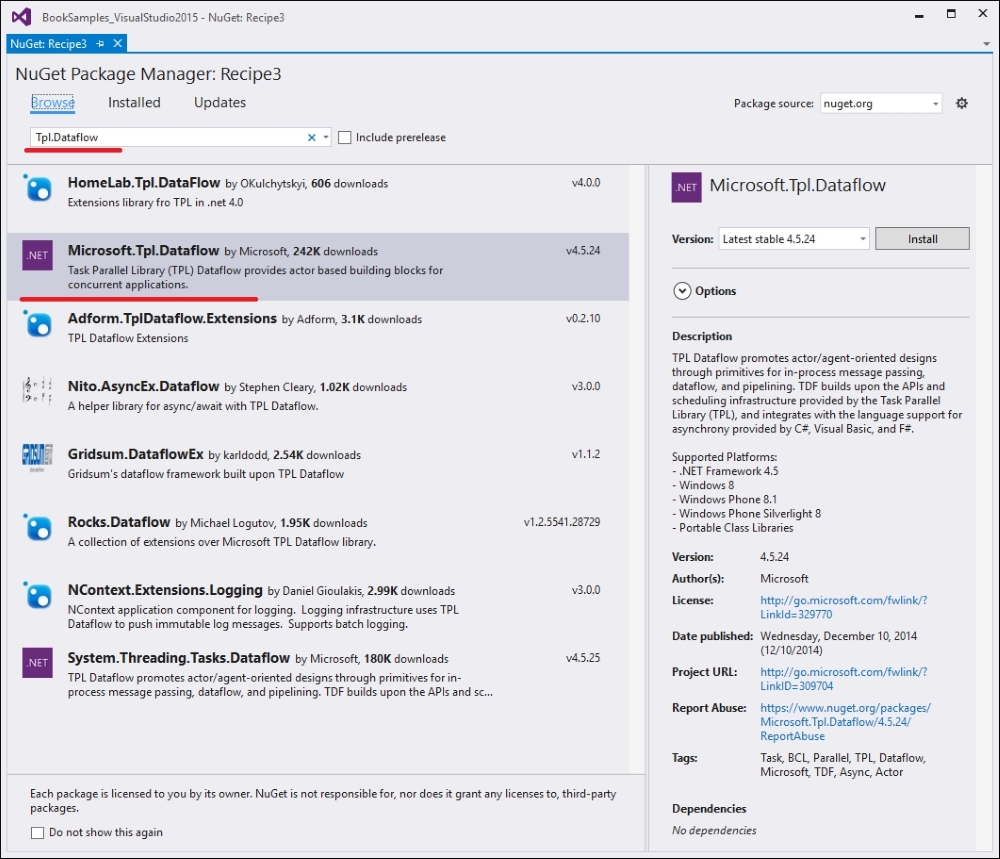Clear the Tpl.Dataflow search text
This screenshot has width=1000, height=859.
click(x=311, y=137)
